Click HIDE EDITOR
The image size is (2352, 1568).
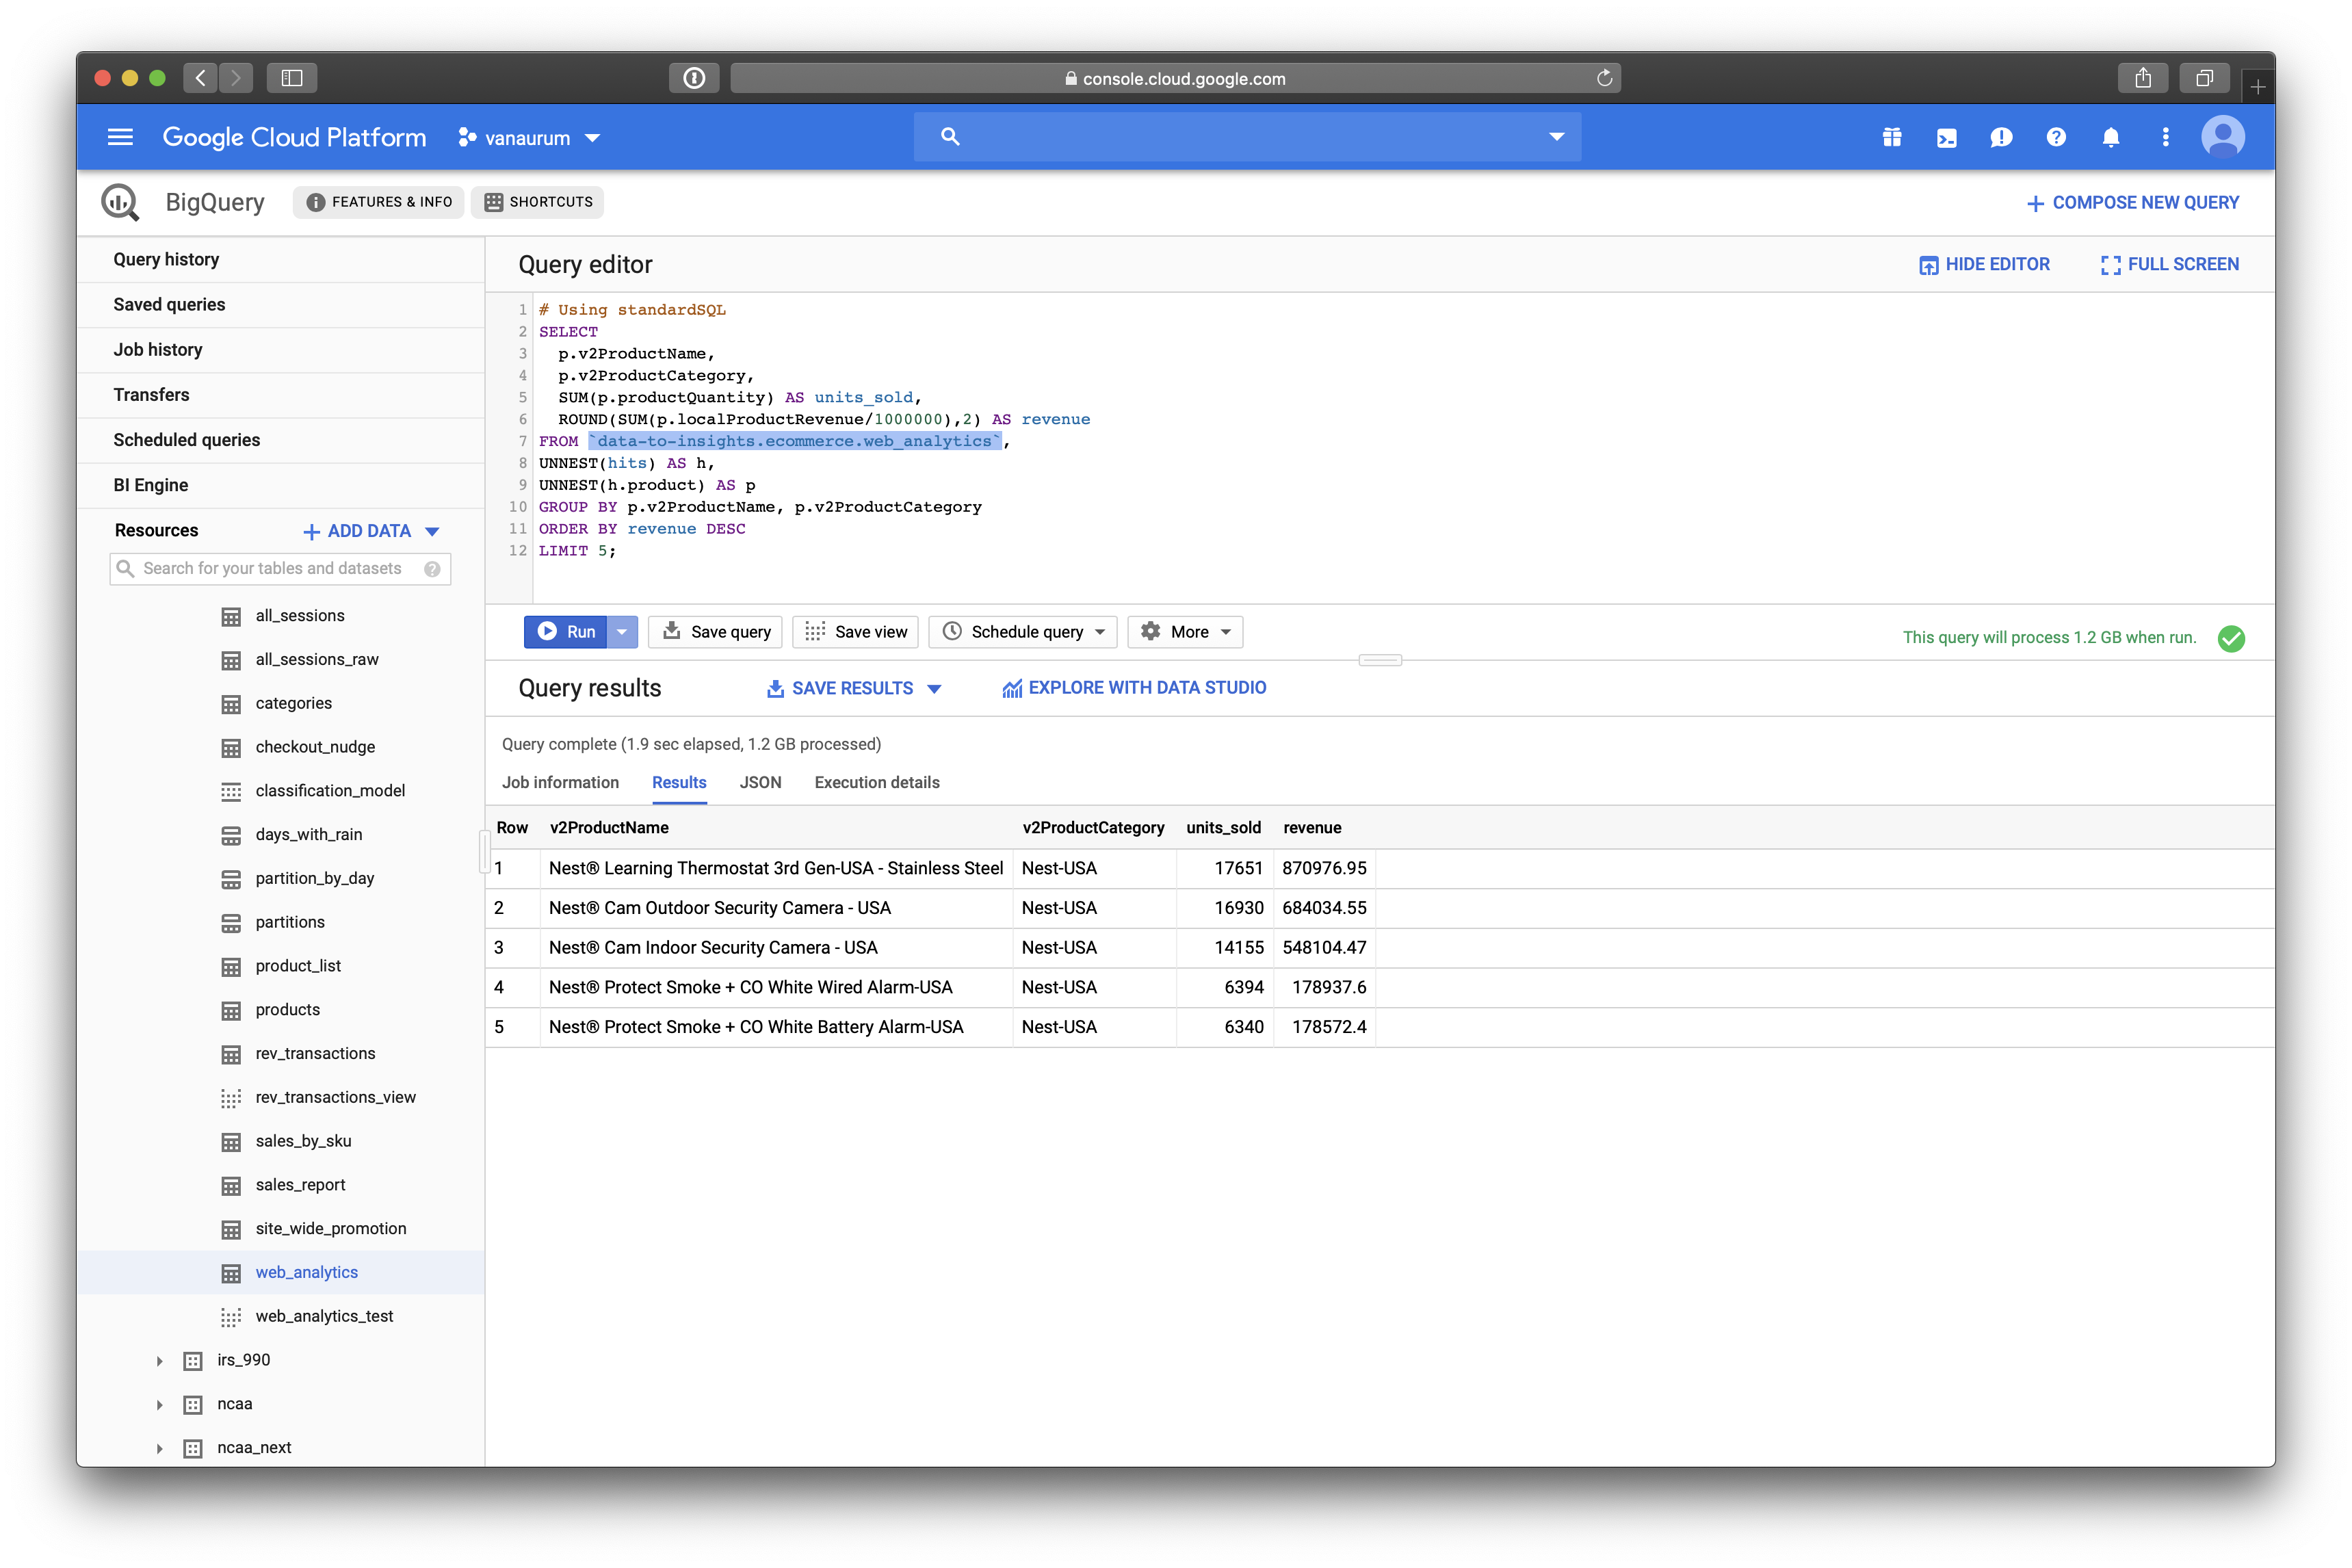[x=1984, y=265]
